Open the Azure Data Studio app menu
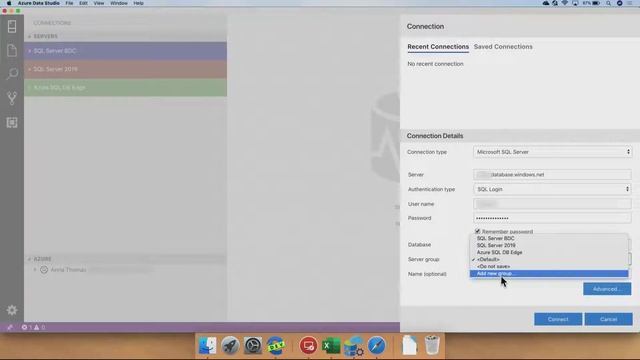 click(x=39, y=3)
